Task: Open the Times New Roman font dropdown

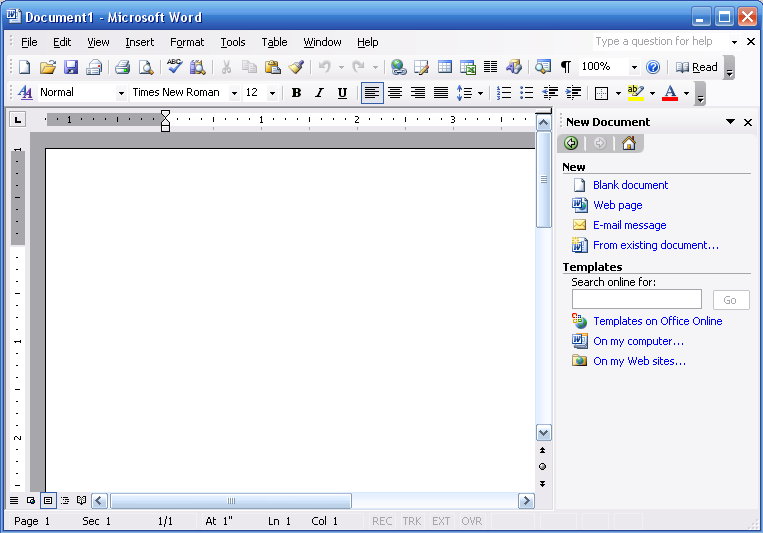Action: tap(234, 93)
